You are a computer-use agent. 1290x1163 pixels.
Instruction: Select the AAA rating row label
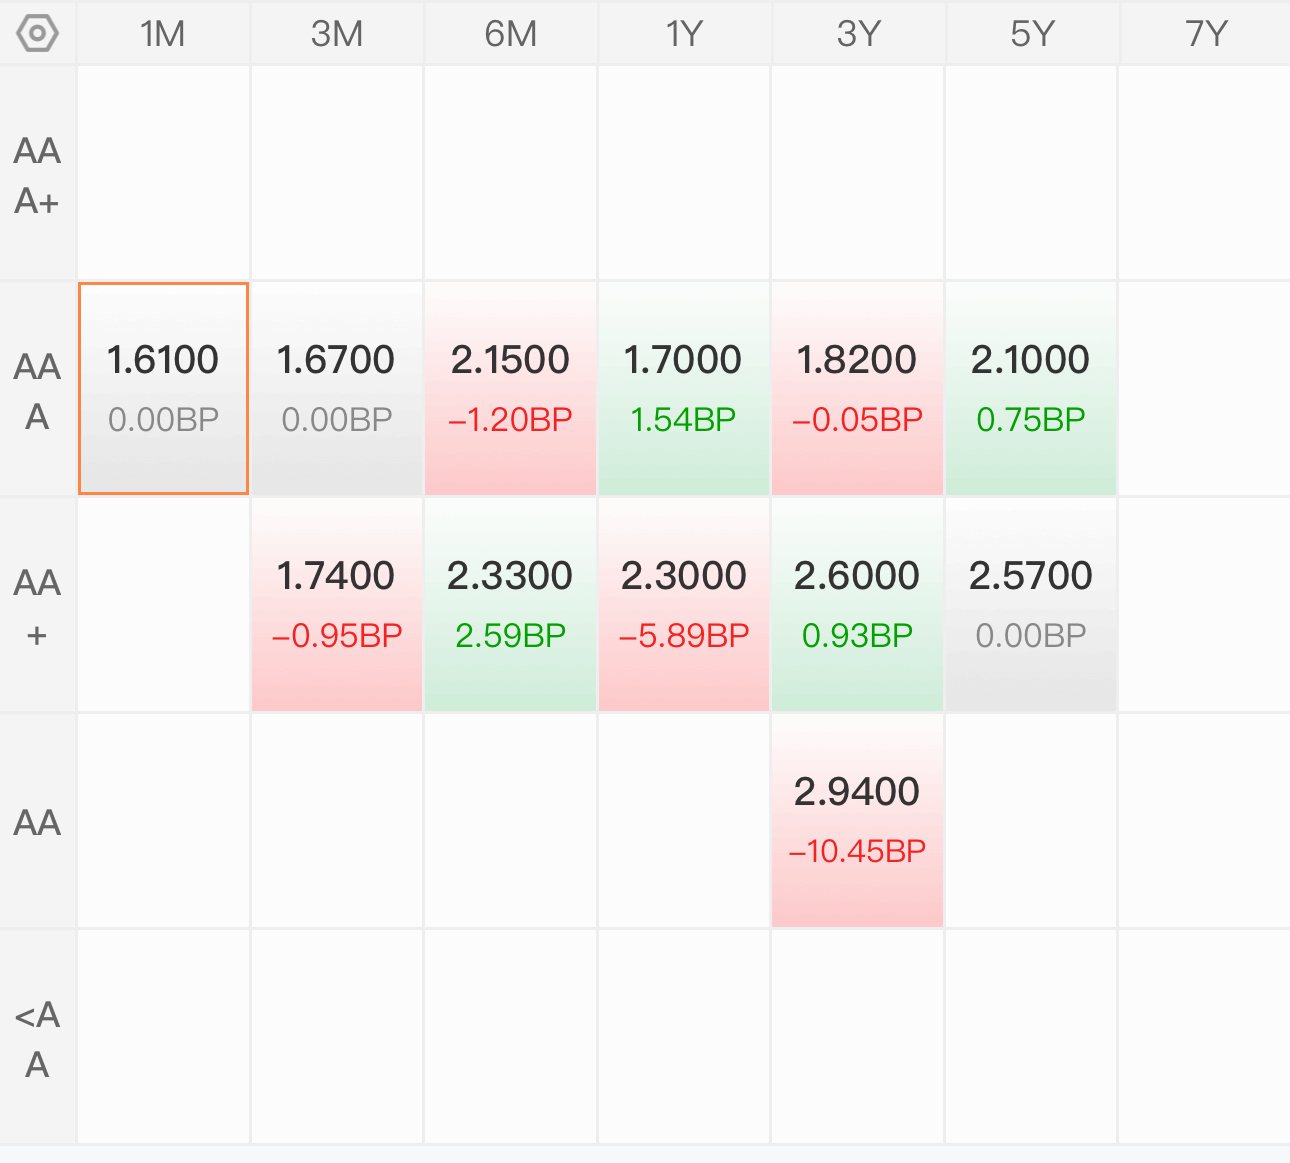click(x=38, y=390)
